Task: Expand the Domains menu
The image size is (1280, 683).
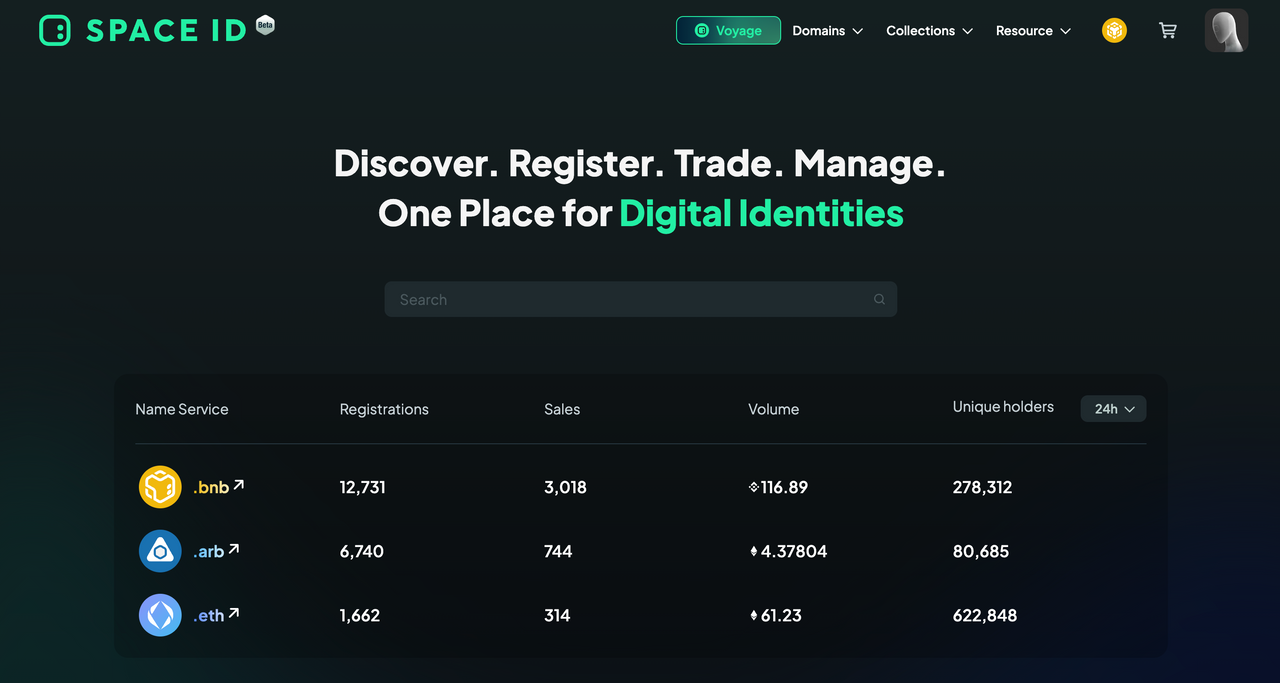Action: click(827, 31)
